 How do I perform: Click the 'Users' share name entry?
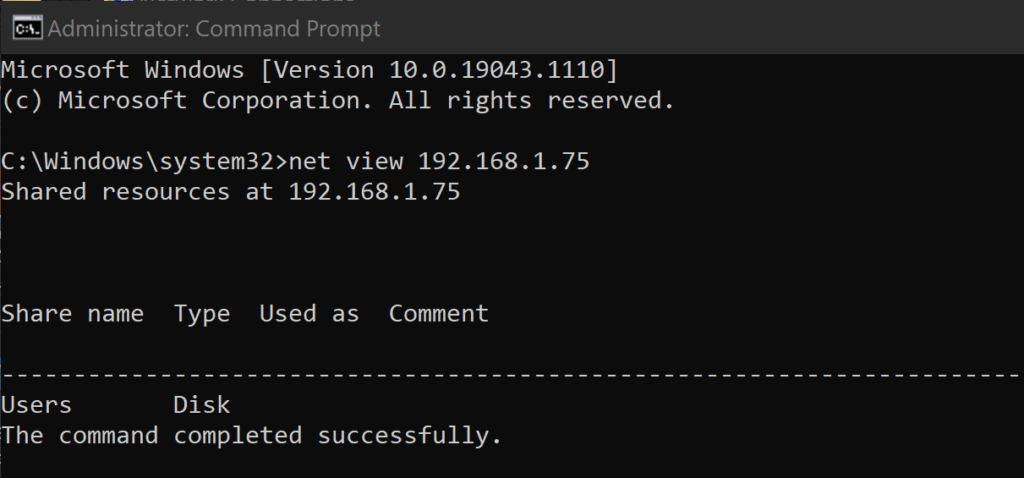click(x=36, y=404)
